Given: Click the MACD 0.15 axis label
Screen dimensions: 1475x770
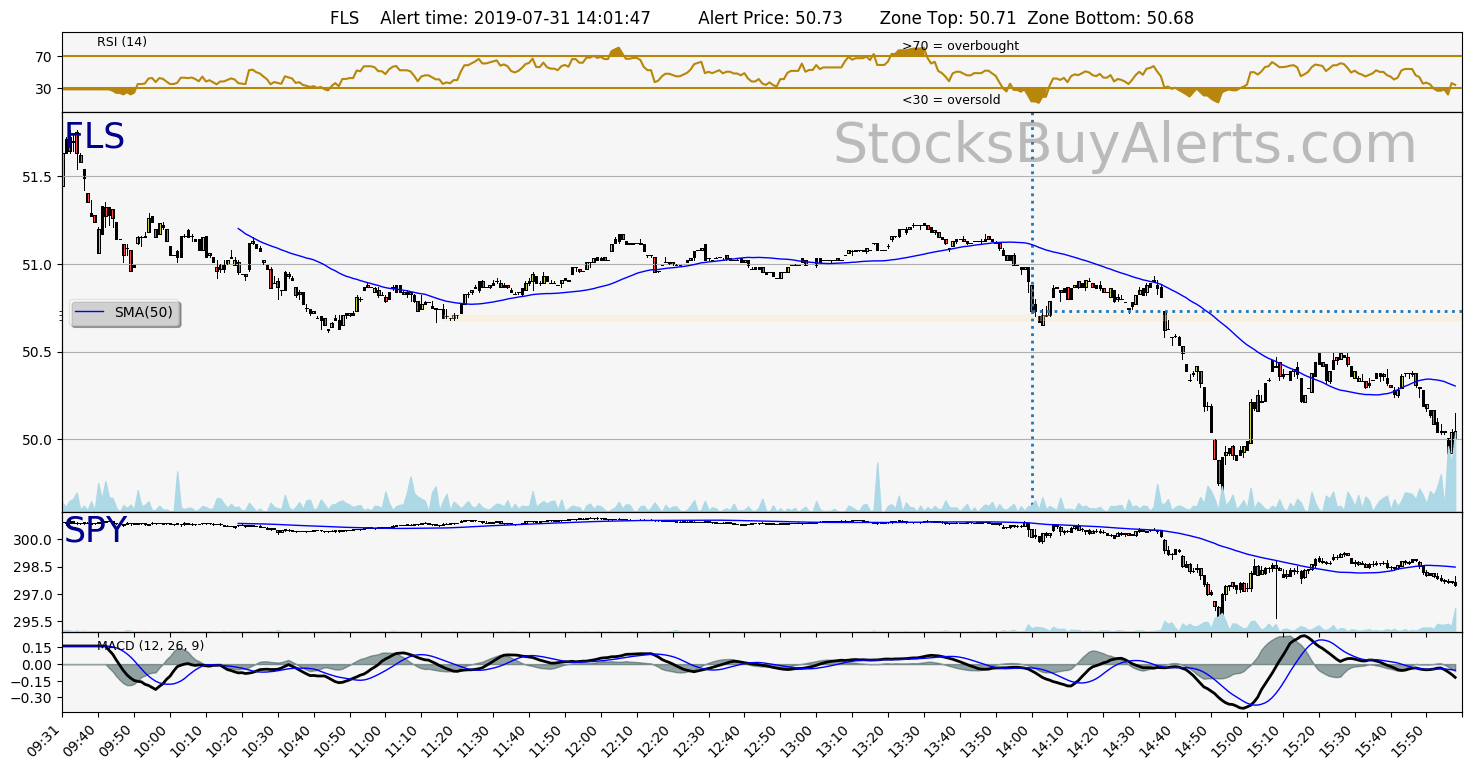Looking at the screenshot, I should coord(37,648).
